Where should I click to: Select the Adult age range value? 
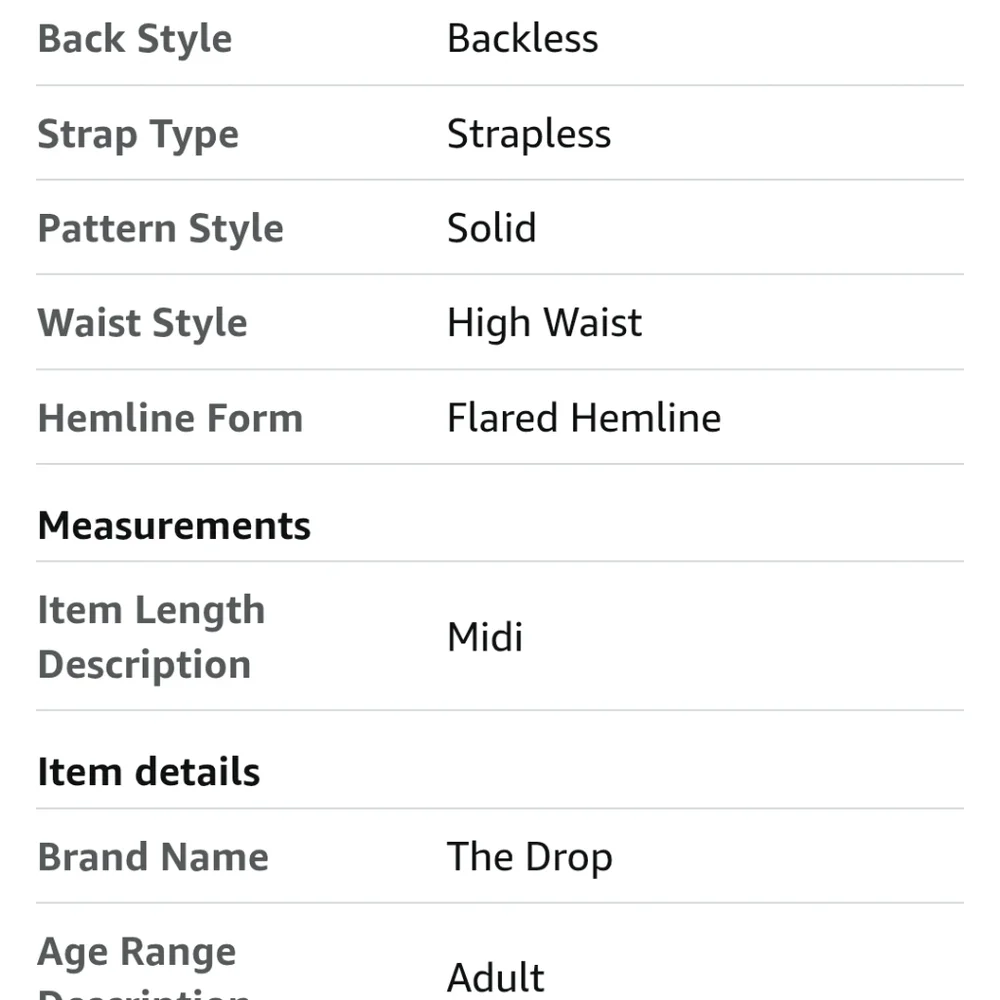pos(495,977)
